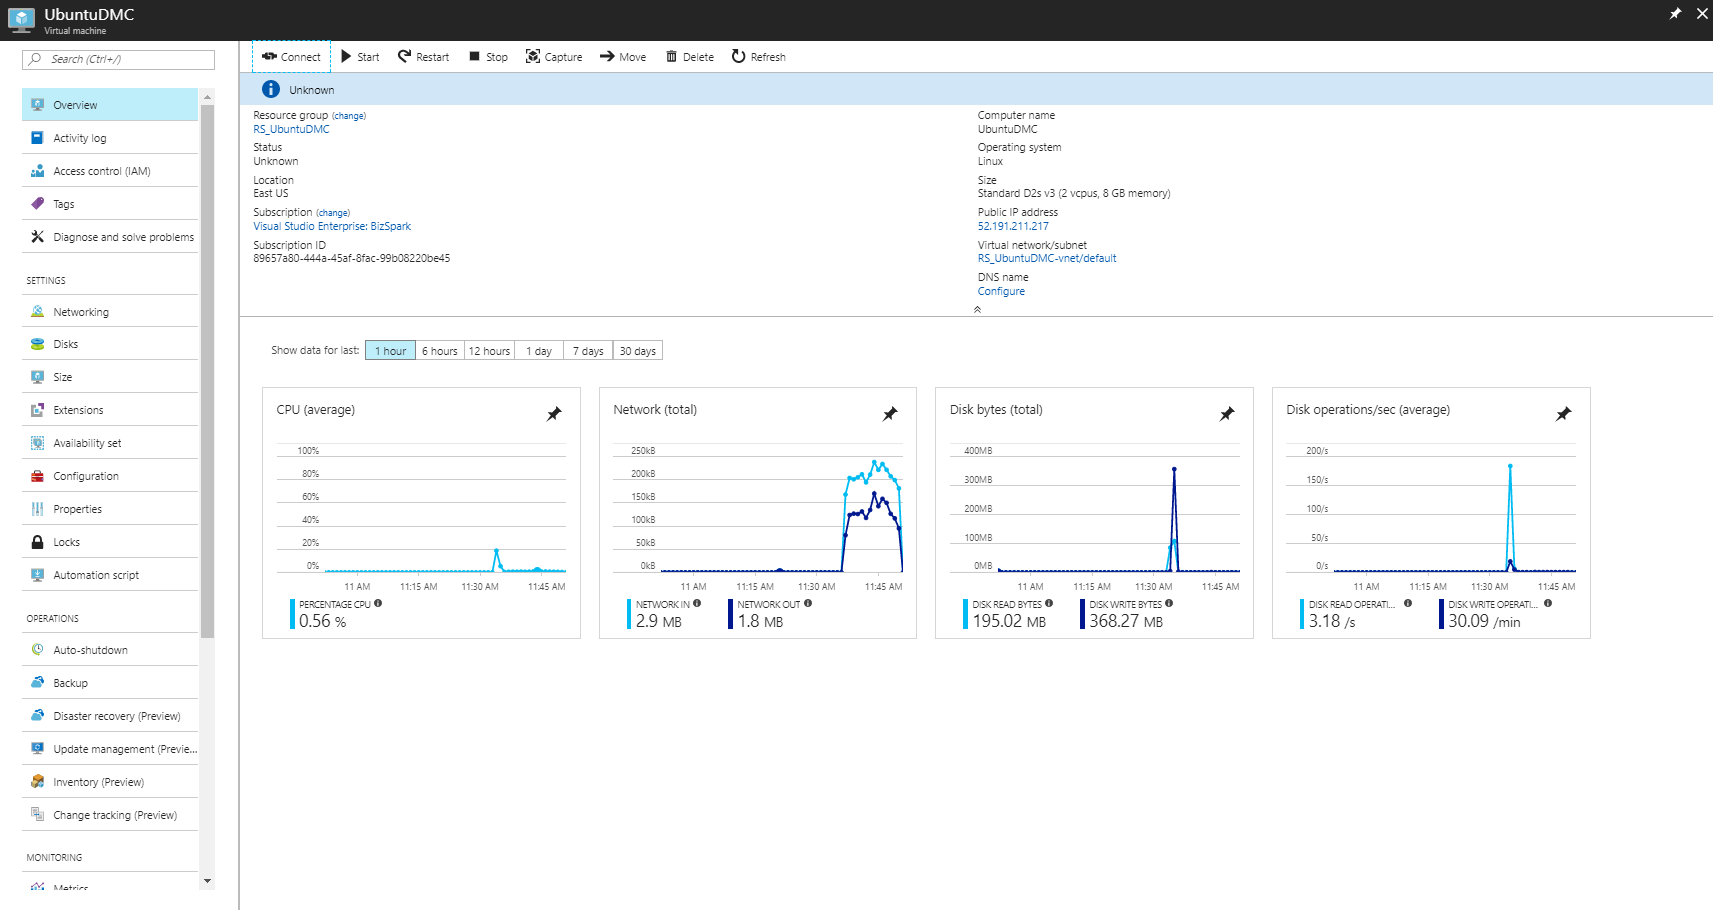Open Automation script

pyautogui.click(x=110, y=575)
